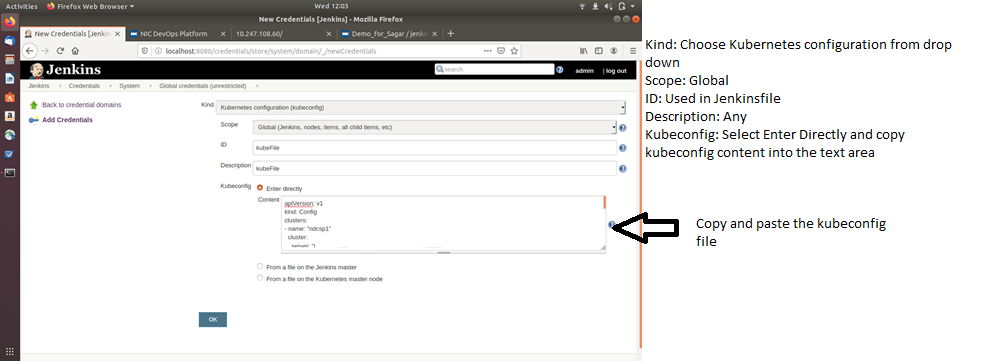Screen dimensions: 994x361
Task: Open the System breadcrumb link
Action: [129, 85]
